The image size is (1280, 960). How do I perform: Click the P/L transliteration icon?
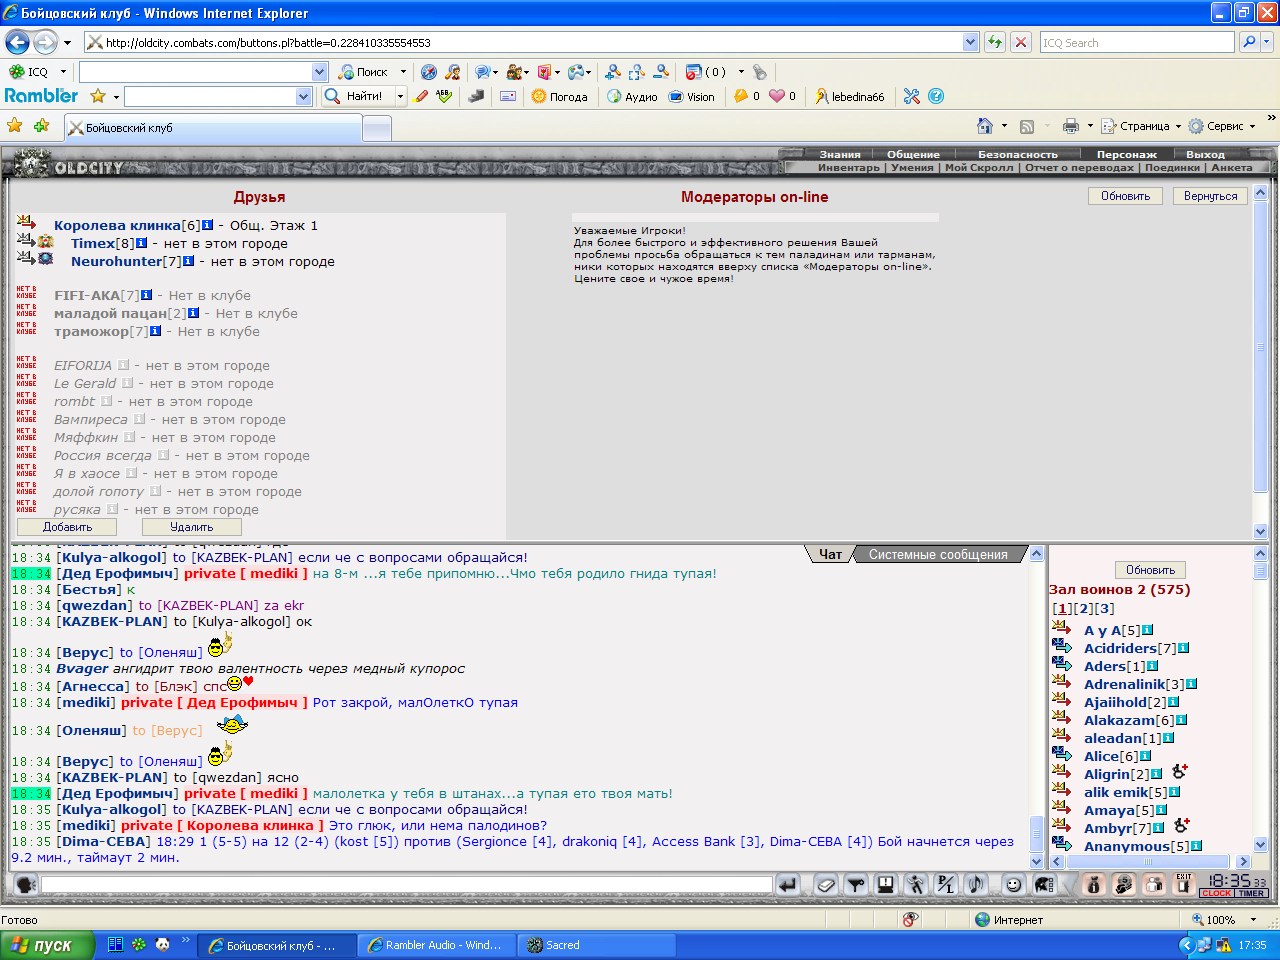pyautogui.click(x=946, y=885)
